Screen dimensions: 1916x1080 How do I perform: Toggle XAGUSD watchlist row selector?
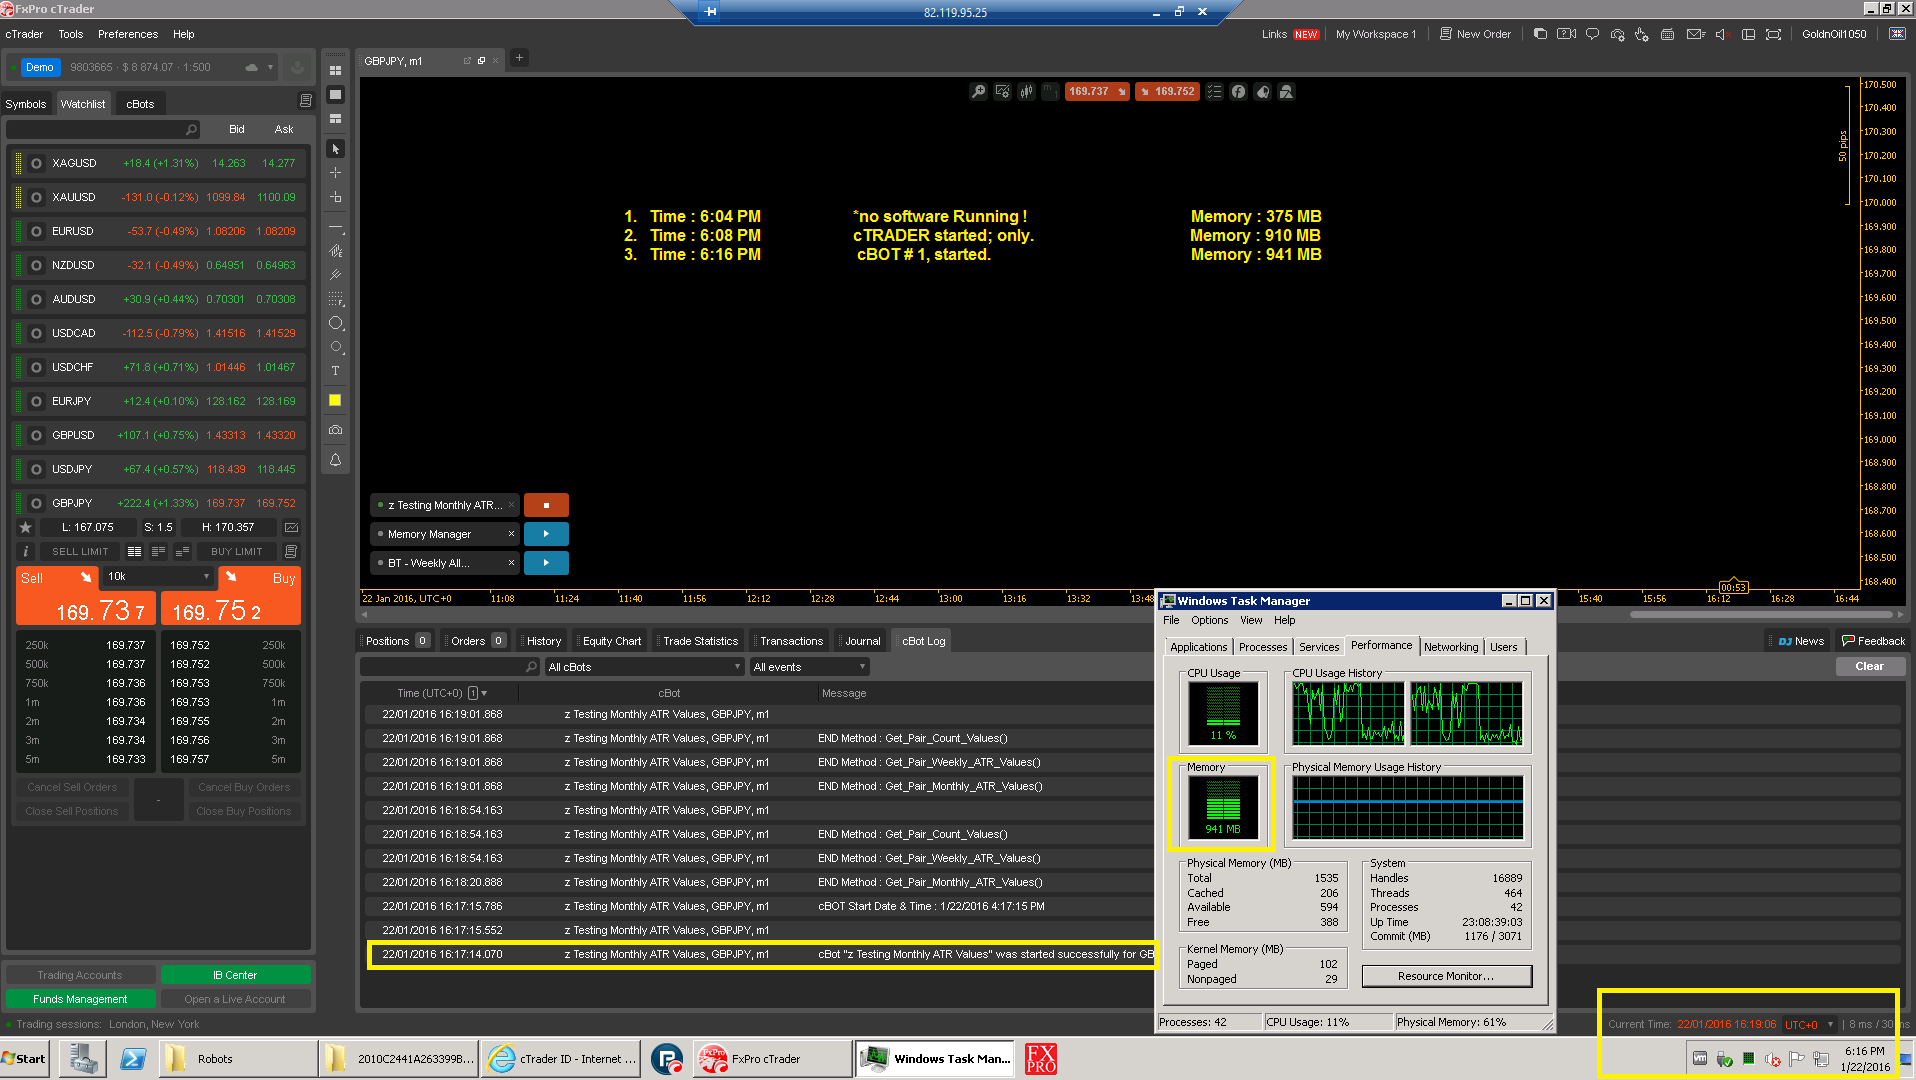[x=36, y=163]
